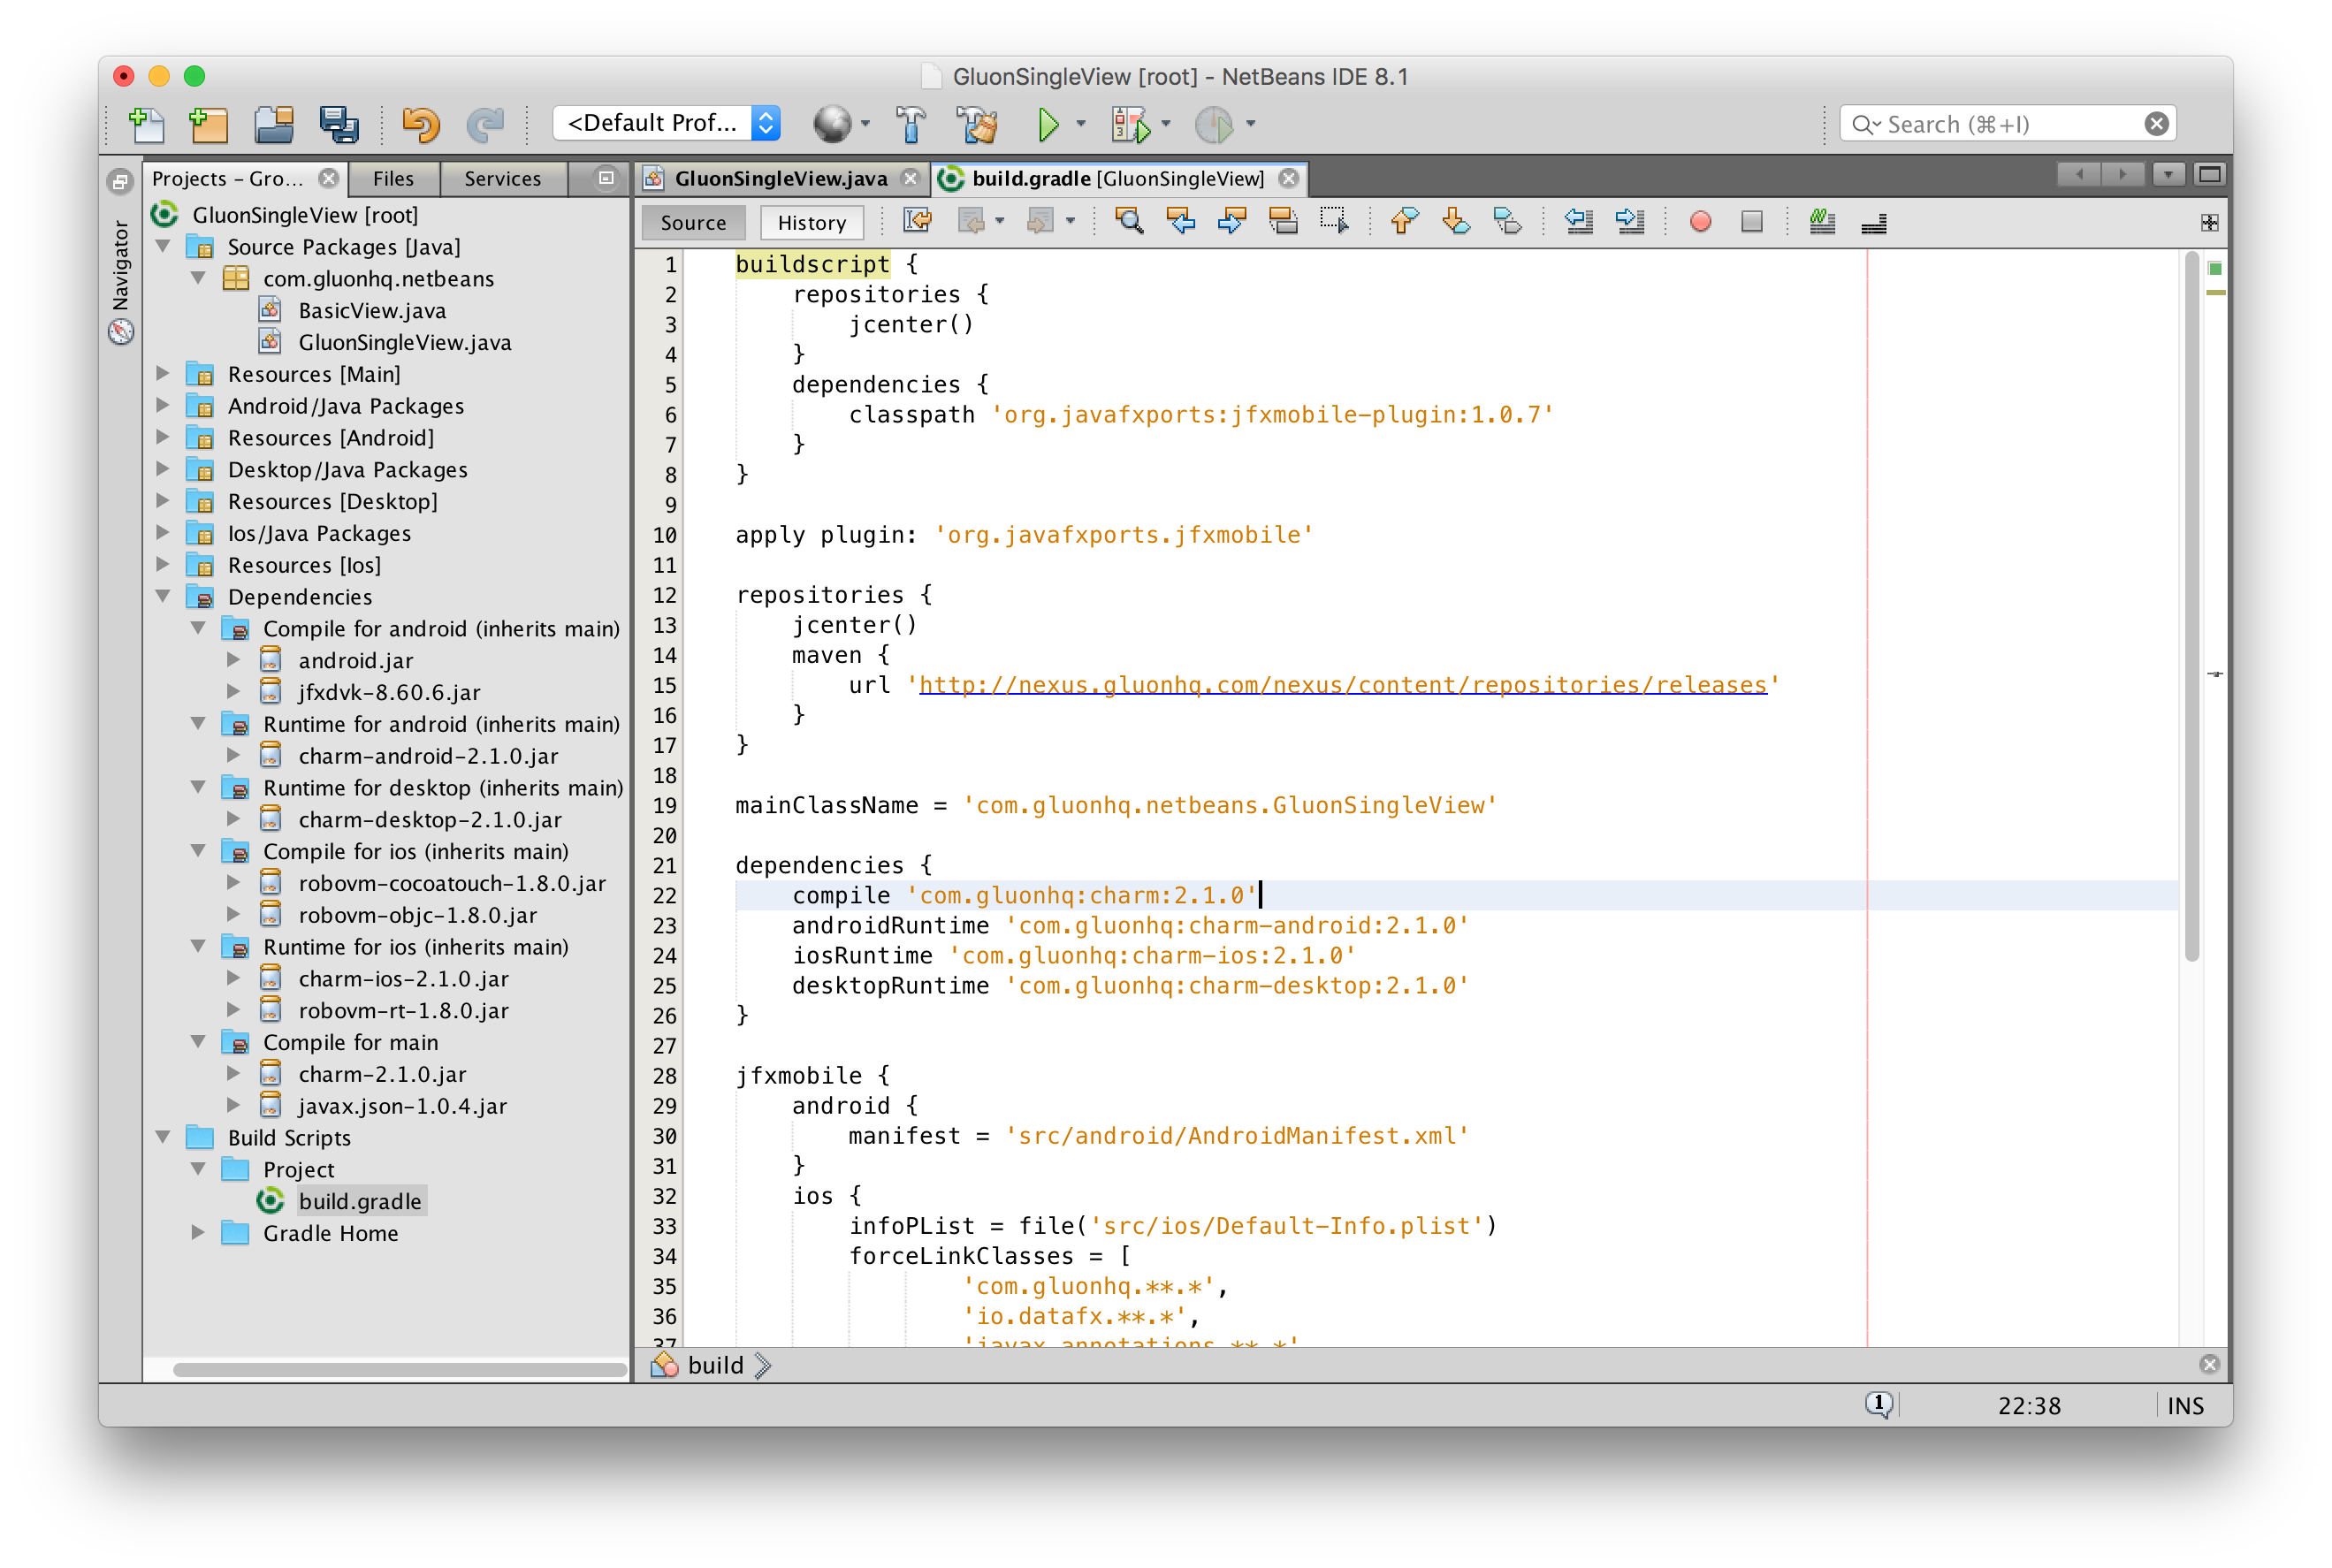Click the Redo arrow icon

486,124
